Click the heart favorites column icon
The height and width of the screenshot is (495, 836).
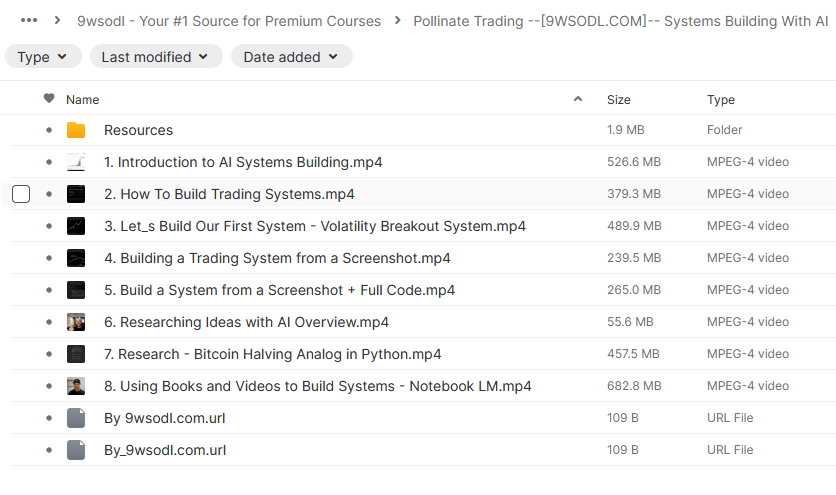[x=49, y=99]
